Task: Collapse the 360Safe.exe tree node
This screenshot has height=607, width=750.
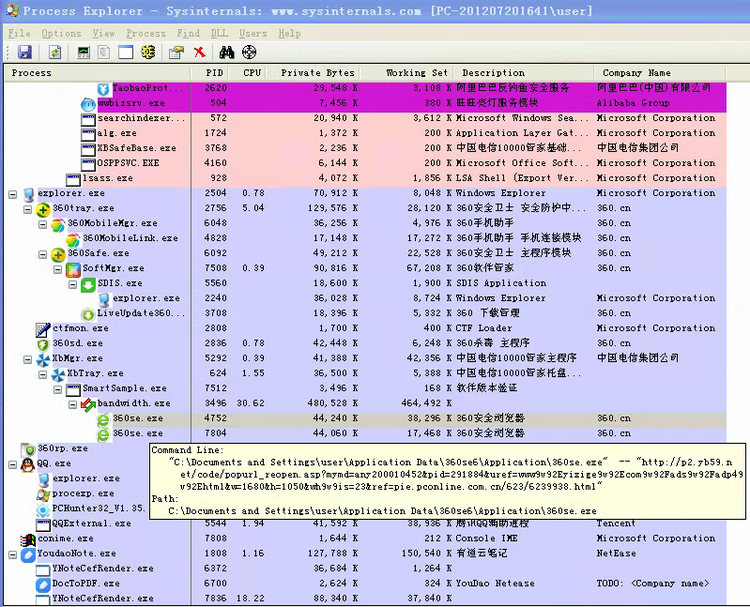Action: pyautogui.click(x=43, y=254)
